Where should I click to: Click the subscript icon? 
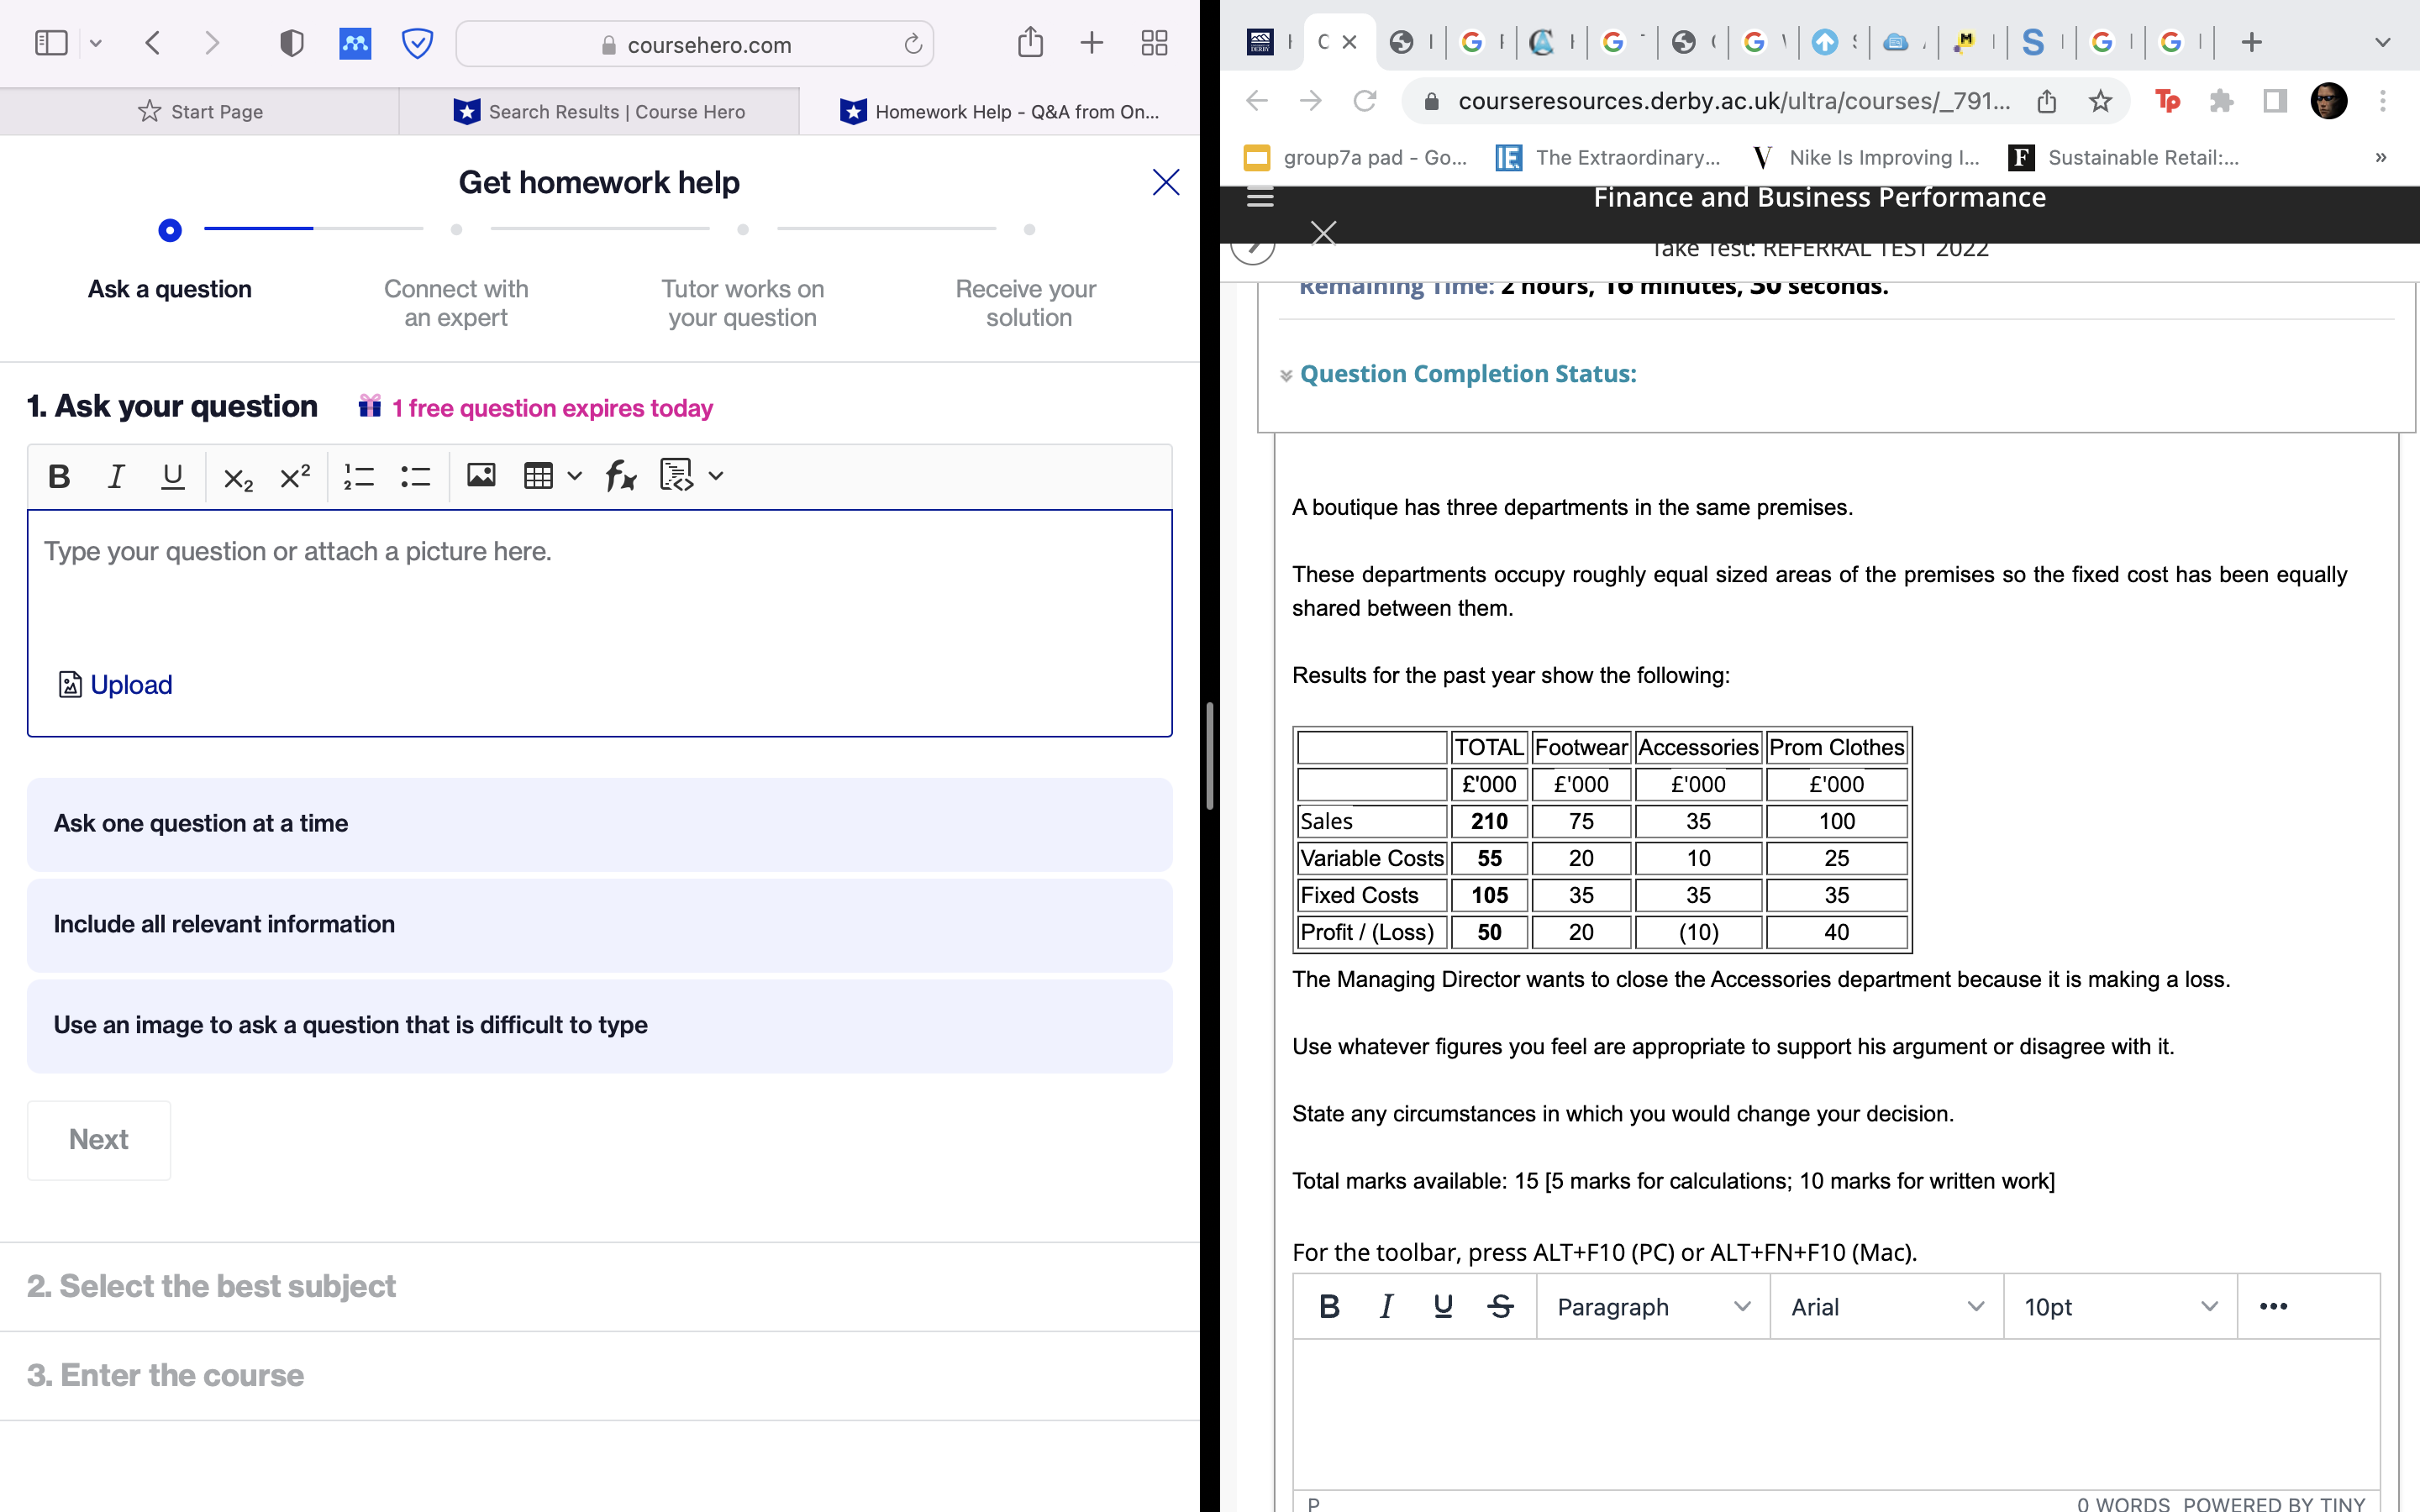[x=236, y=479]
